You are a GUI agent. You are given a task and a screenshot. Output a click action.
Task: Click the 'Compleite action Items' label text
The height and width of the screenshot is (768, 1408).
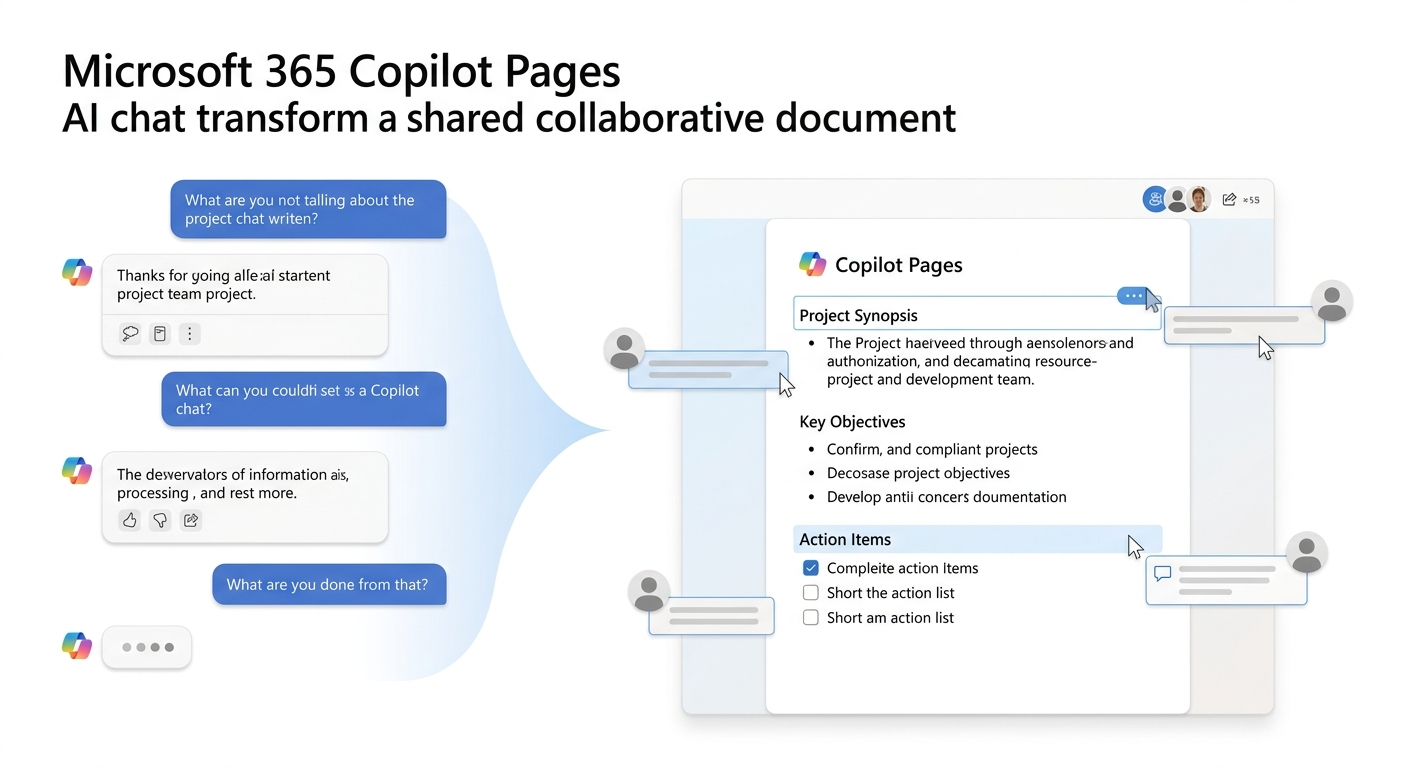coord(902,568)
